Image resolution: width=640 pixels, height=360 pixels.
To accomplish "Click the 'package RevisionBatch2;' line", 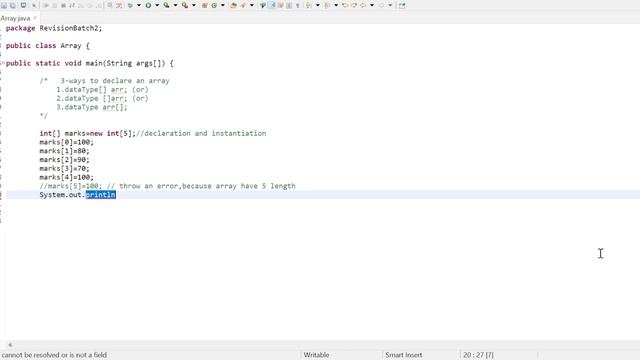I will coord(54,28).
